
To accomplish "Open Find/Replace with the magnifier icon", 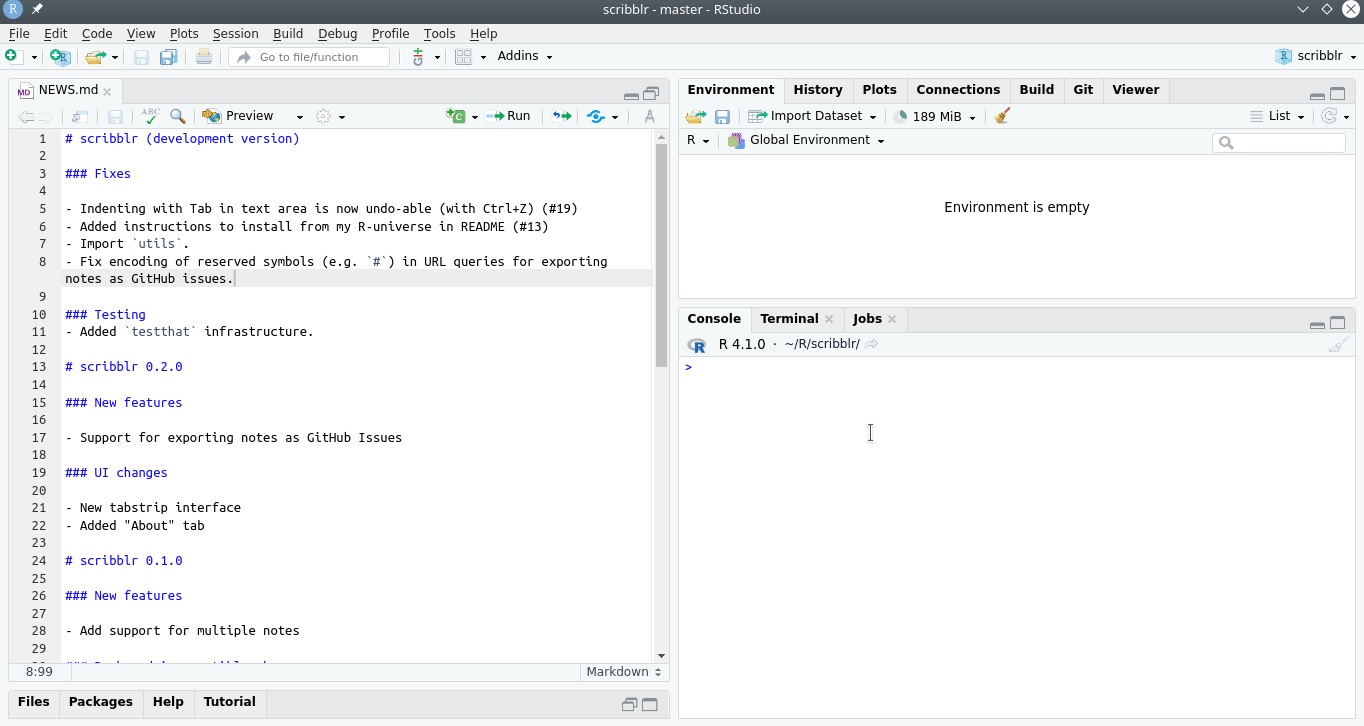I will 177,117.
